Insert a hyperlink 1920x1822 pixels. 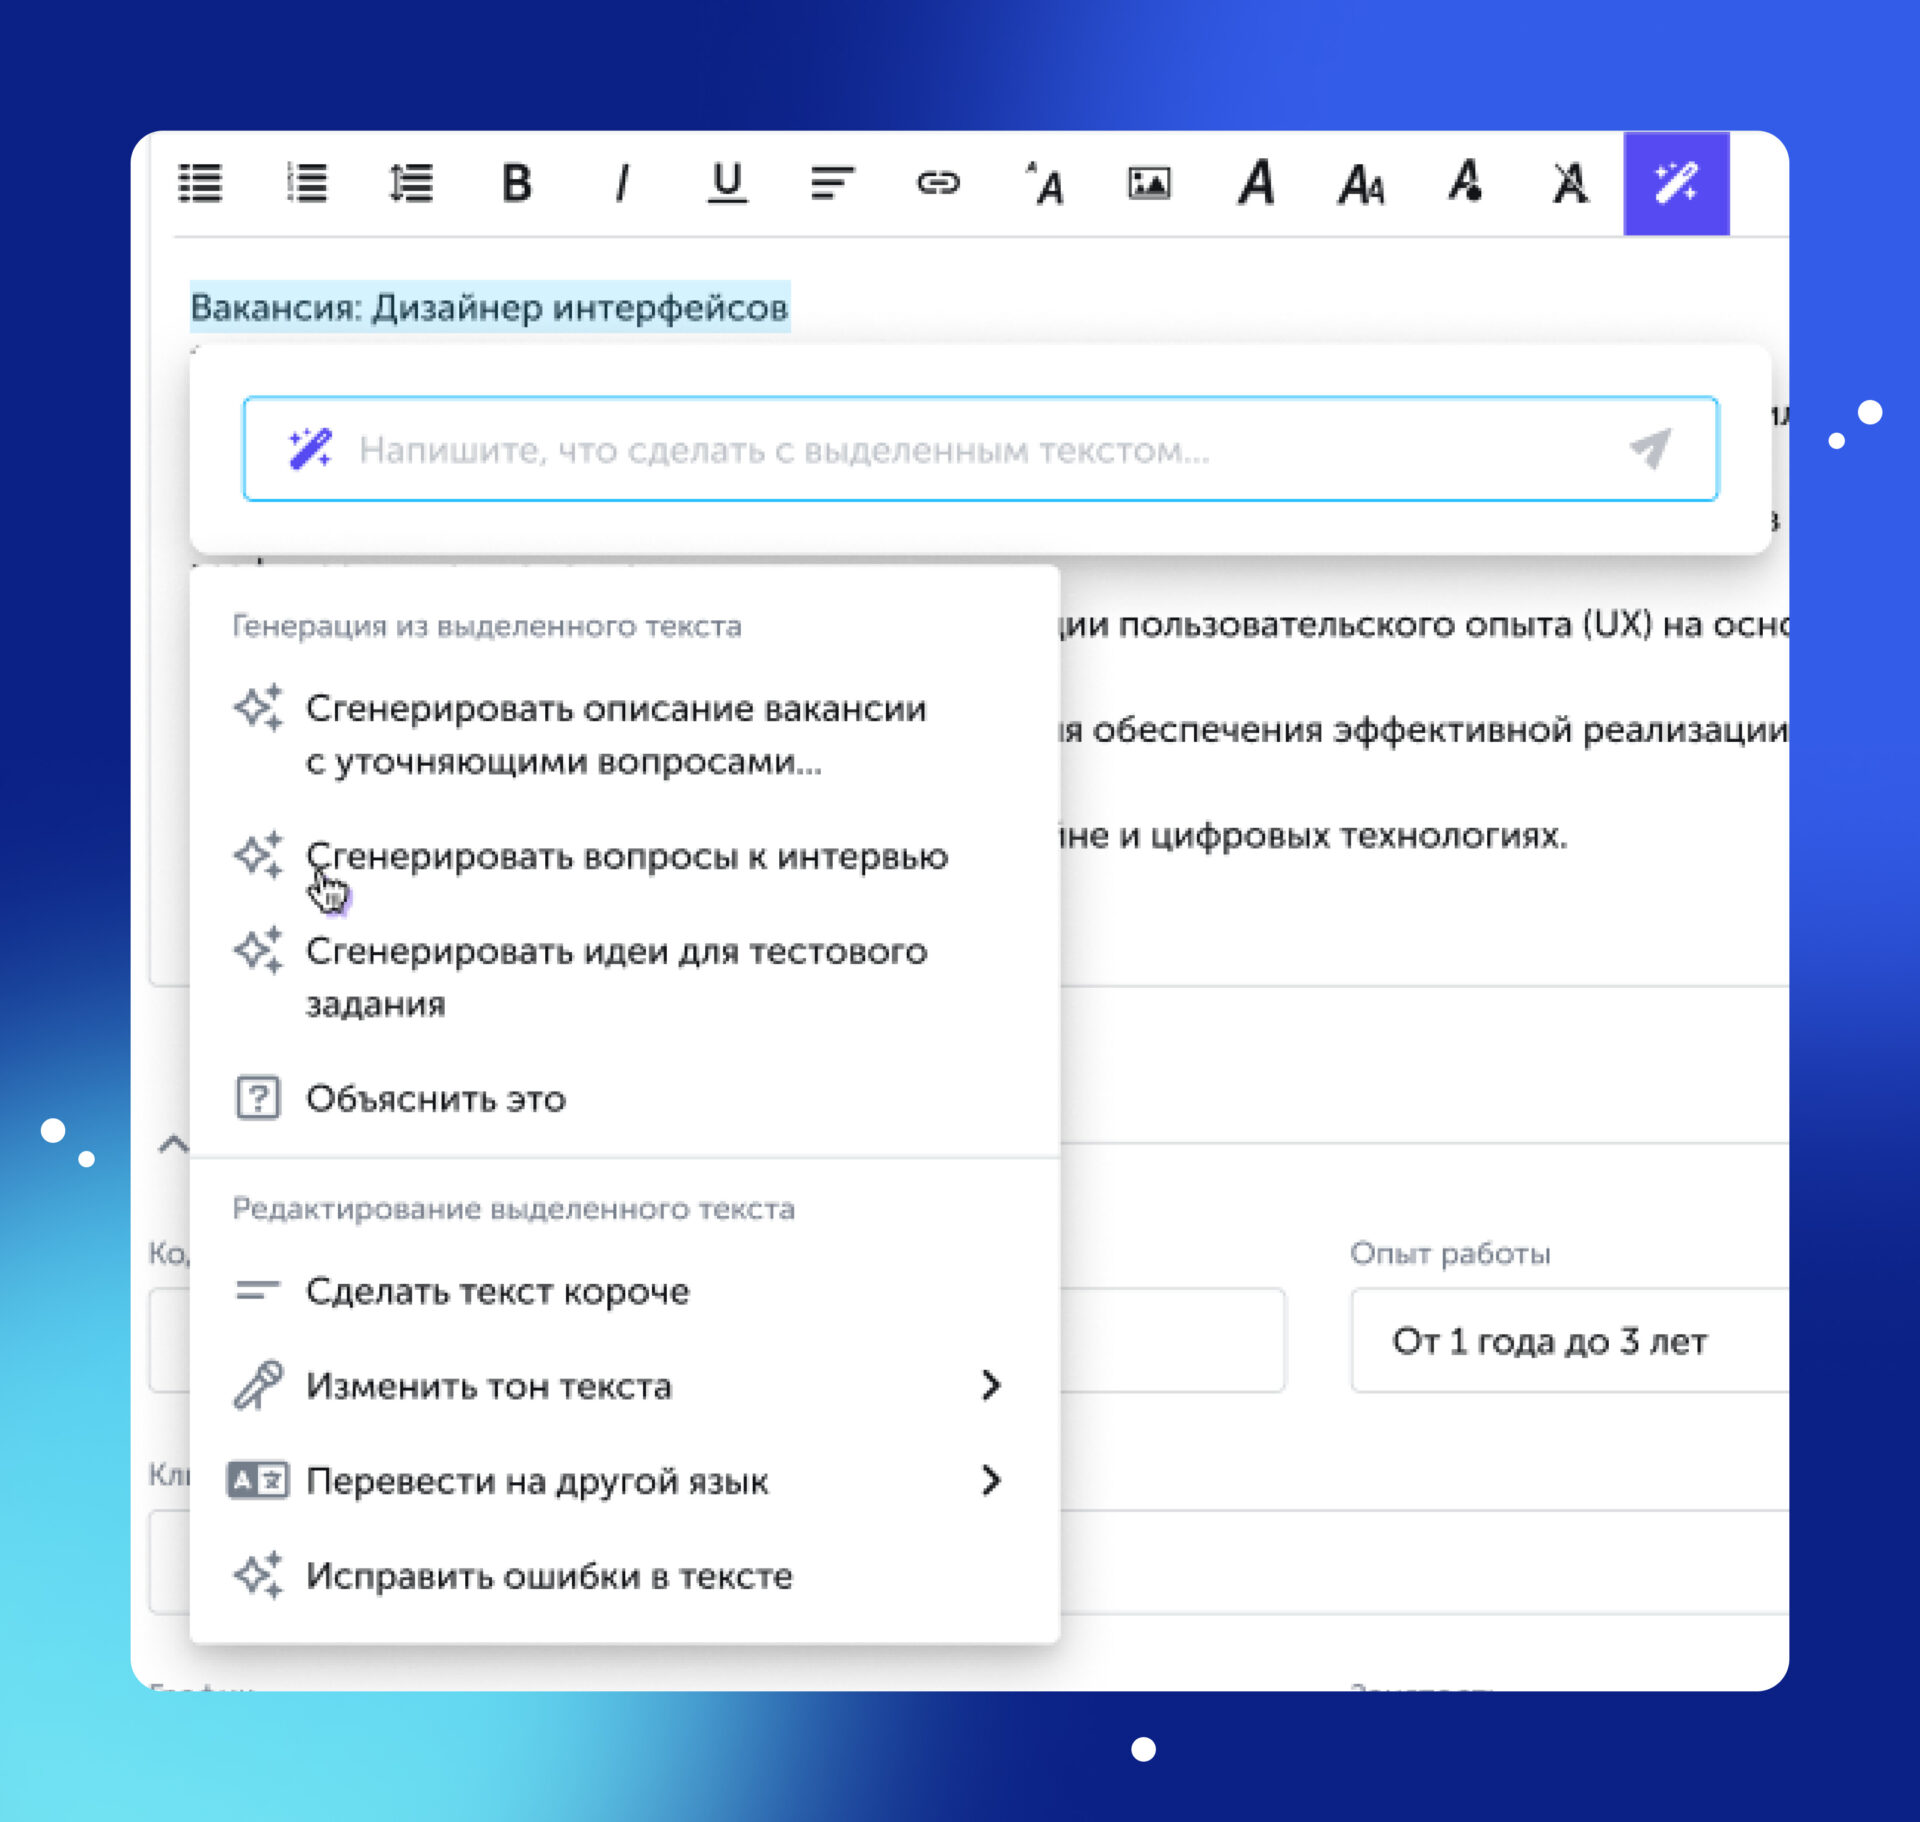(x=938, y=183)
